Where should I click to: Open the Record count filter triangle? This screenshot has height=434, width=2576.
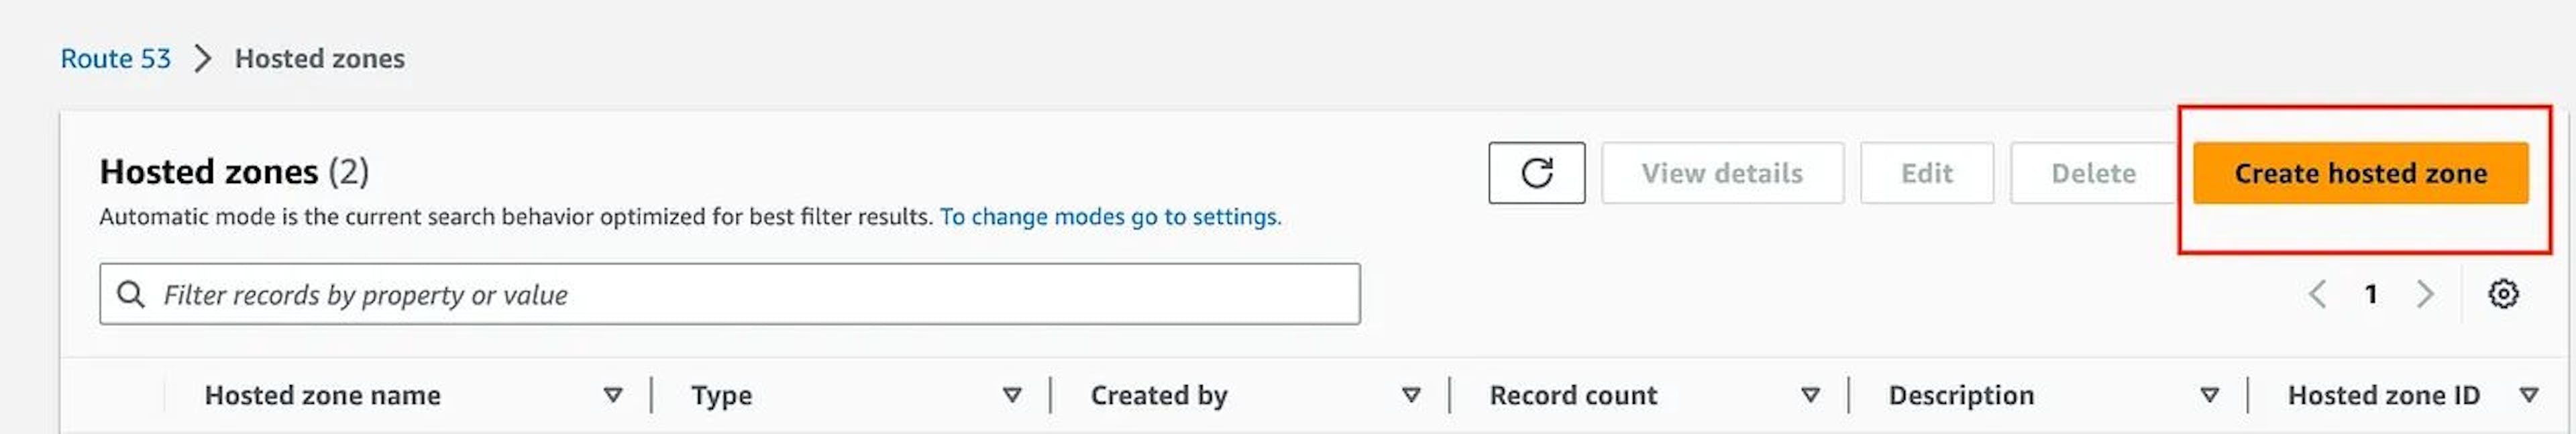coord(1809,394)
